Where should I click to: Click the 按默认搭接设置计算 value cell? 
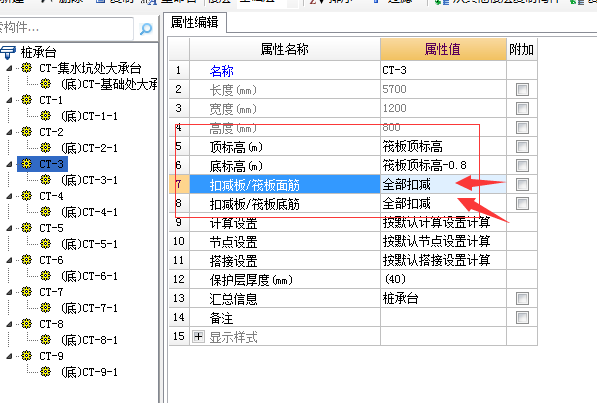pos(443,261)
